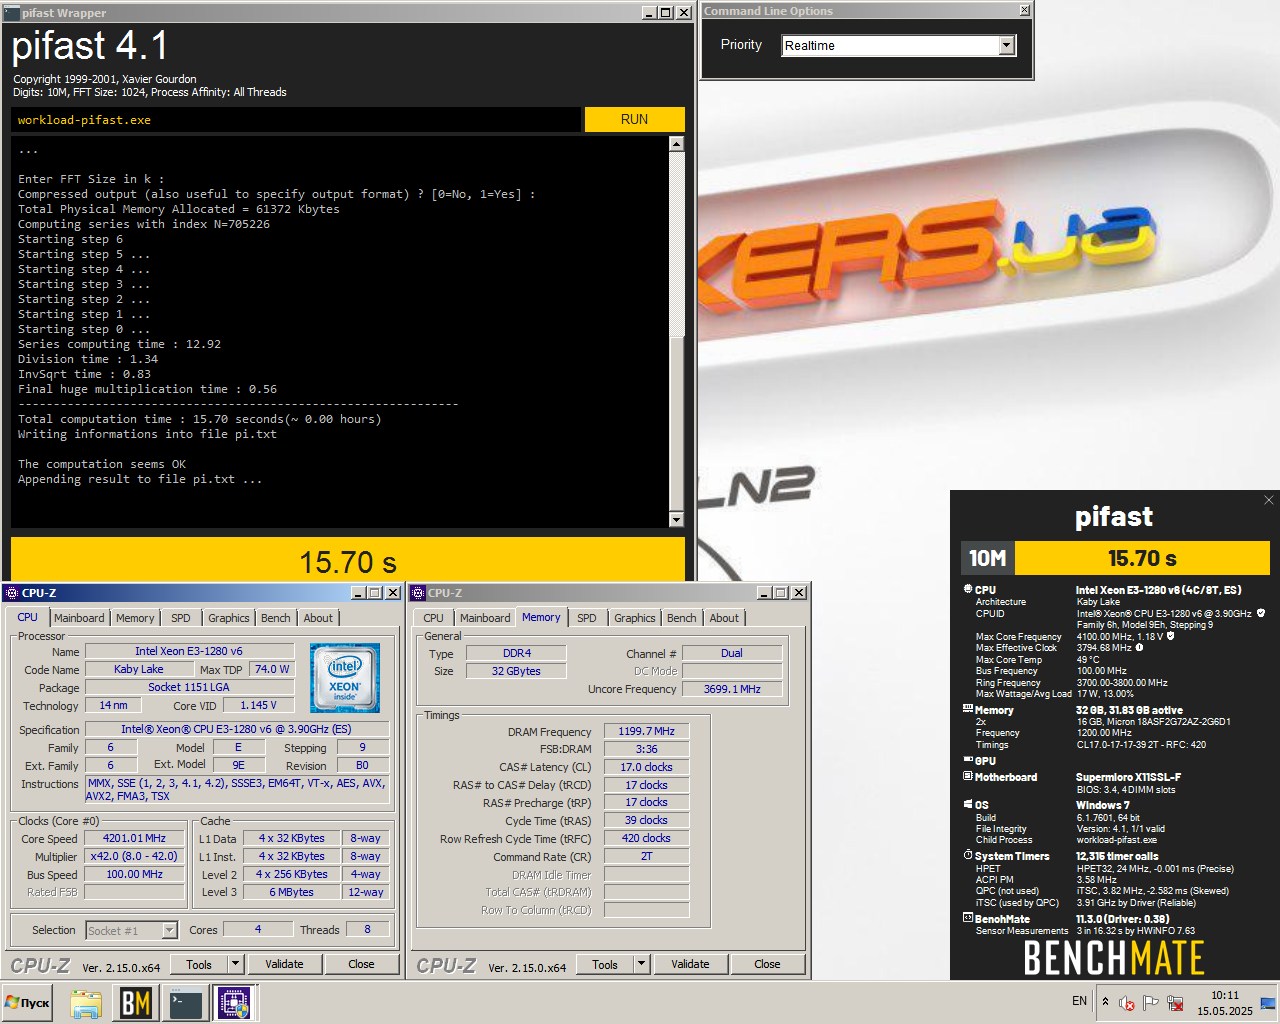This screenshot has width=1280, height=1024.
Task: Close the BenchMate pifast result panel
Action: point(1268,500)
